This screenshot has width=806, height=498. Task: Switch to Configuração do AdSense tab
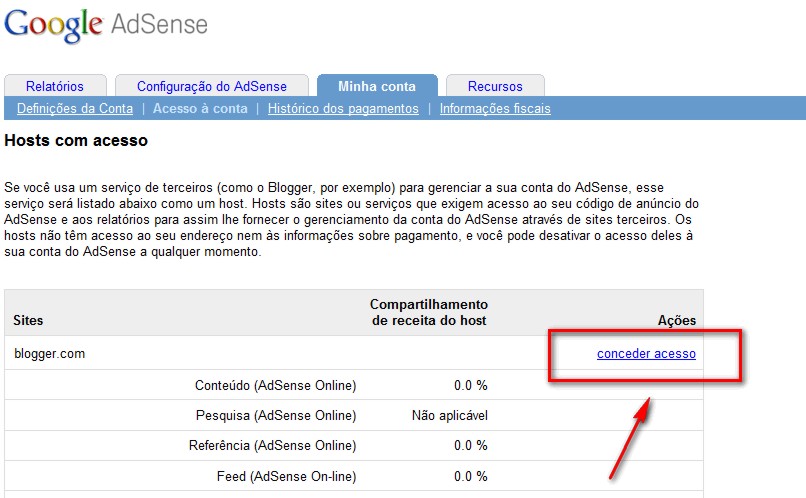tap(212, 86)
